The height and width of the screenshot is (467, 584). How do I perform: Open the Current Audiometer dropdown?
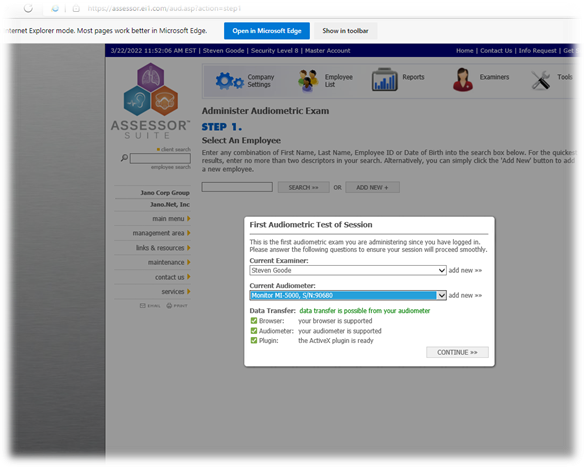pos(348,295)
